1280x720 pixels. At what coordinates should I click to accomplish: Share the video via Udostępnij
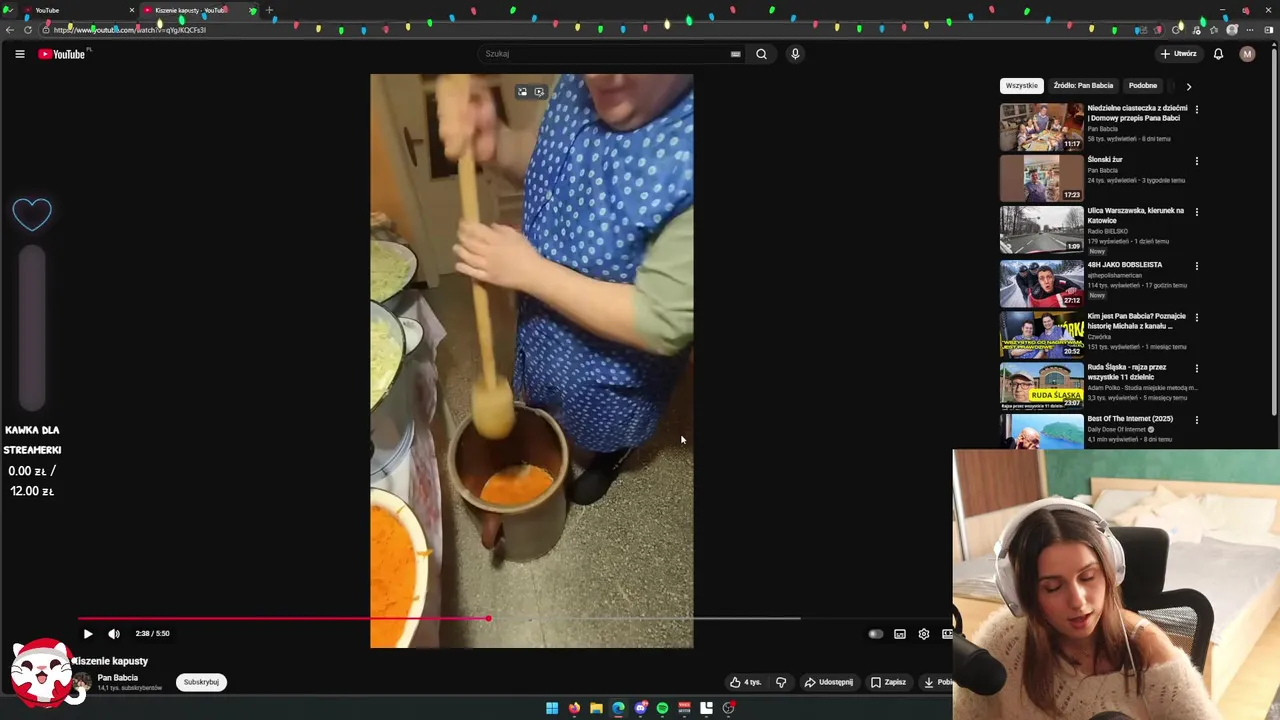click(x=829, y=682)
